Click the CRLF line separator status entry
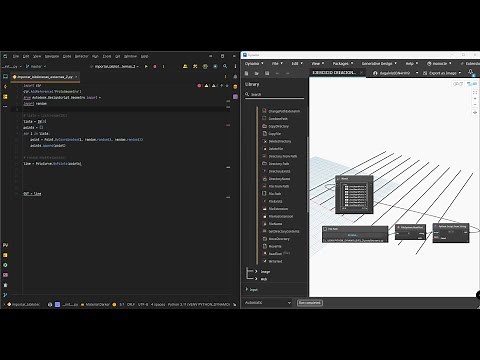Image resolution: width=480 pixels, height=360 pixels. (x=131, y=304)
